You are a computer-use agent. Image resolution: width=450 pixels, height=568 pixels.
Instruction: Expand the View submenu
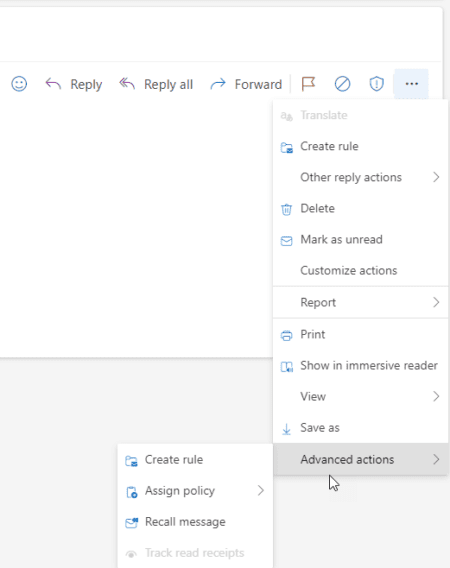click(x=361, y=397)
